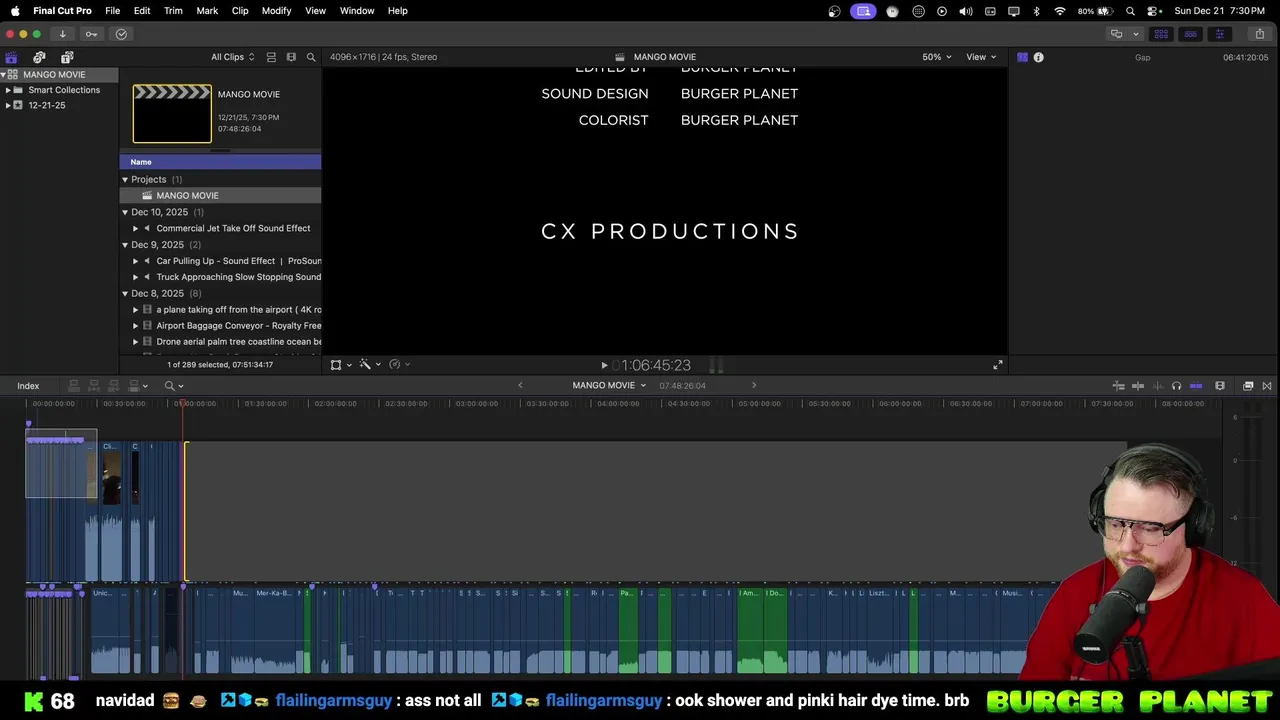
Task: Collapse the Dec 9, 2025 group
Action: point(125,245)
